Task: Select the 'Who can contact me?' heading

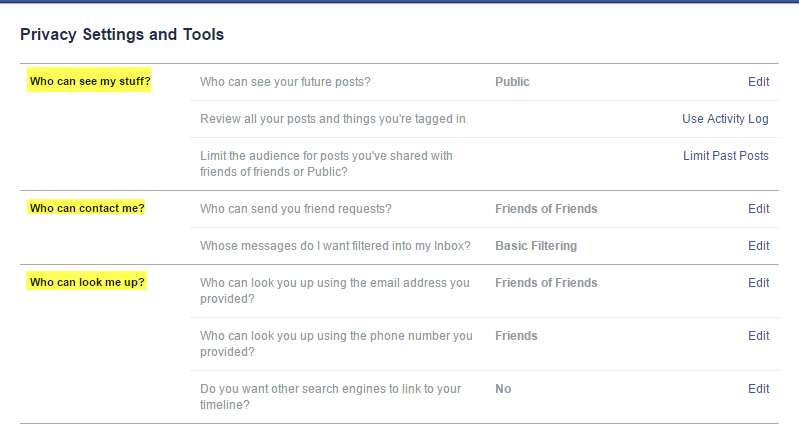Action: point(87,208)
